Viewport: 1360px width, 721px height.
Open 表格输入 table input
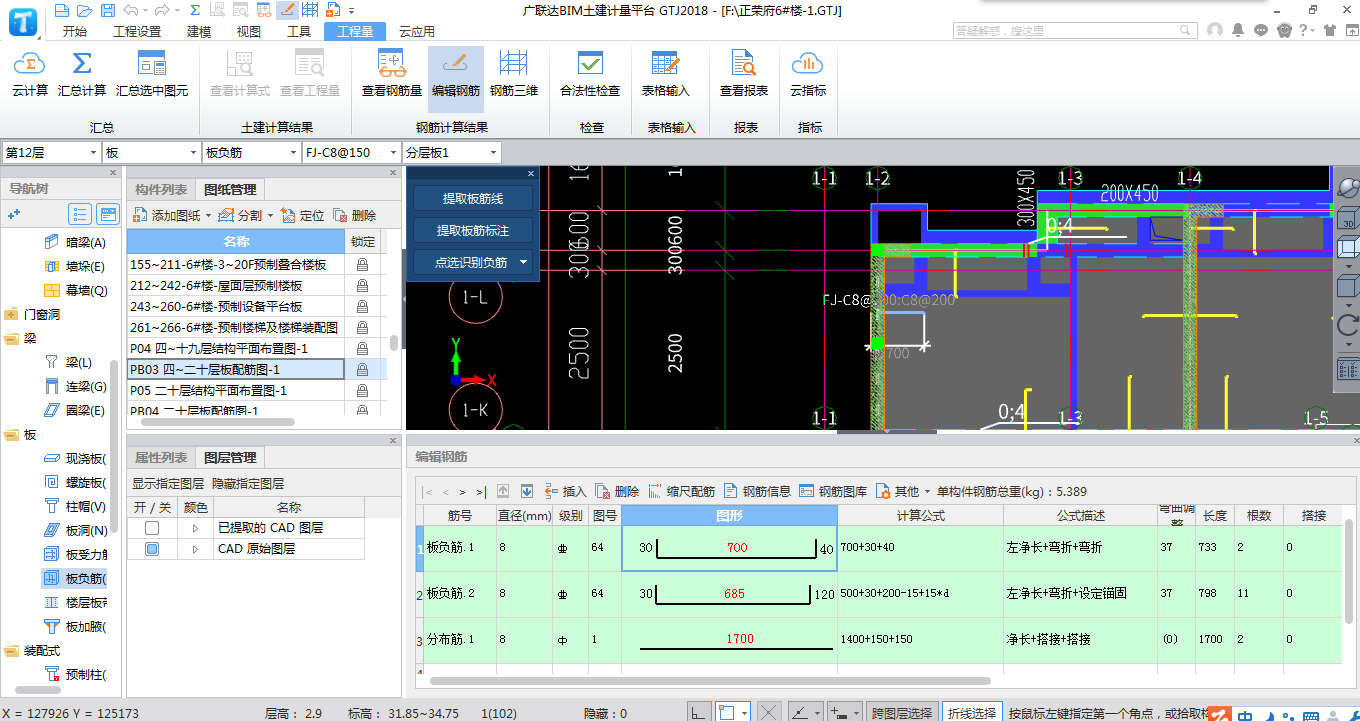pyautogui.click(x=666, y=74)
